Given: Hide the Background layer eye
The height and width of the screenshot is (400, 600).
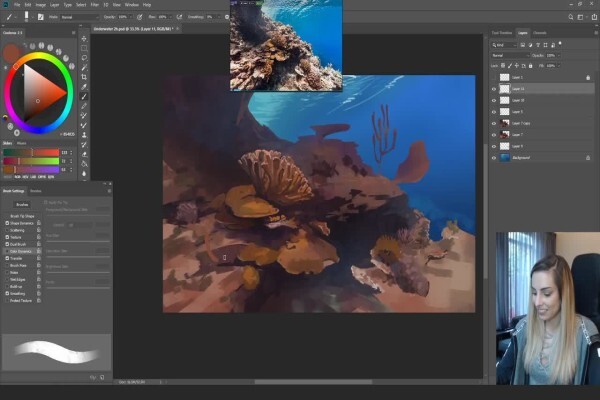Looking at the screenshot, I should point(494,158).
